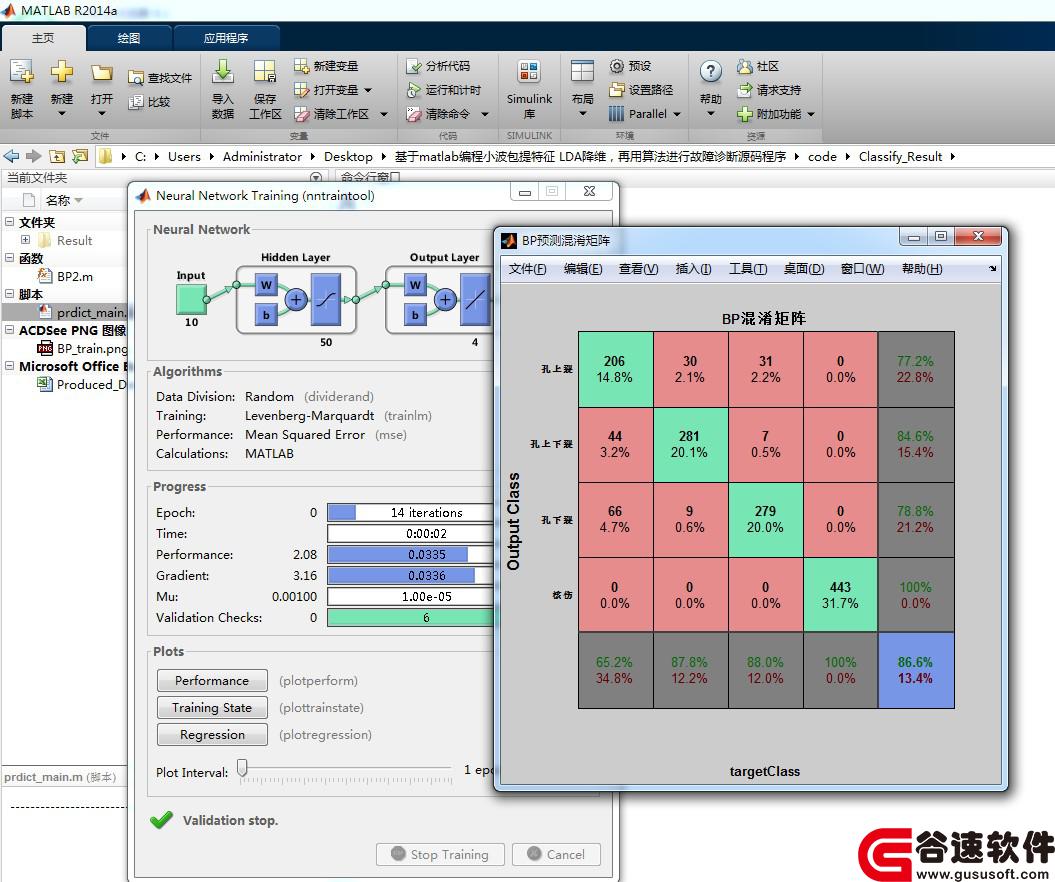
Task: Open 编辑(E) menu in confusion matrix window
Action: click(583, 269)
